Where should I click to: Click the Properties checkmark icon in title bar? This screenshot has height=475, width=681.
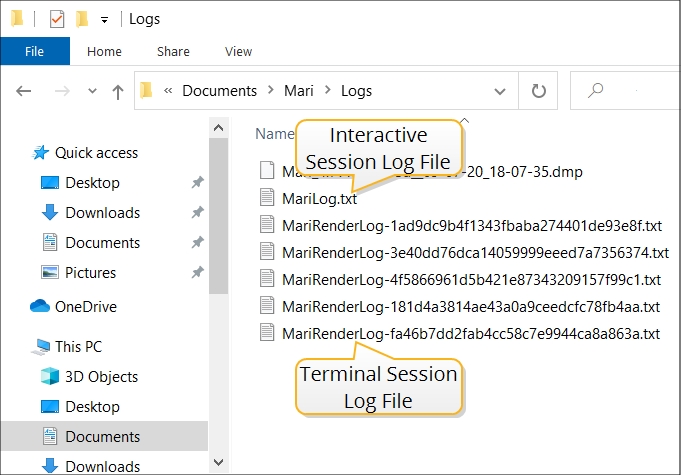click(57, 19)
